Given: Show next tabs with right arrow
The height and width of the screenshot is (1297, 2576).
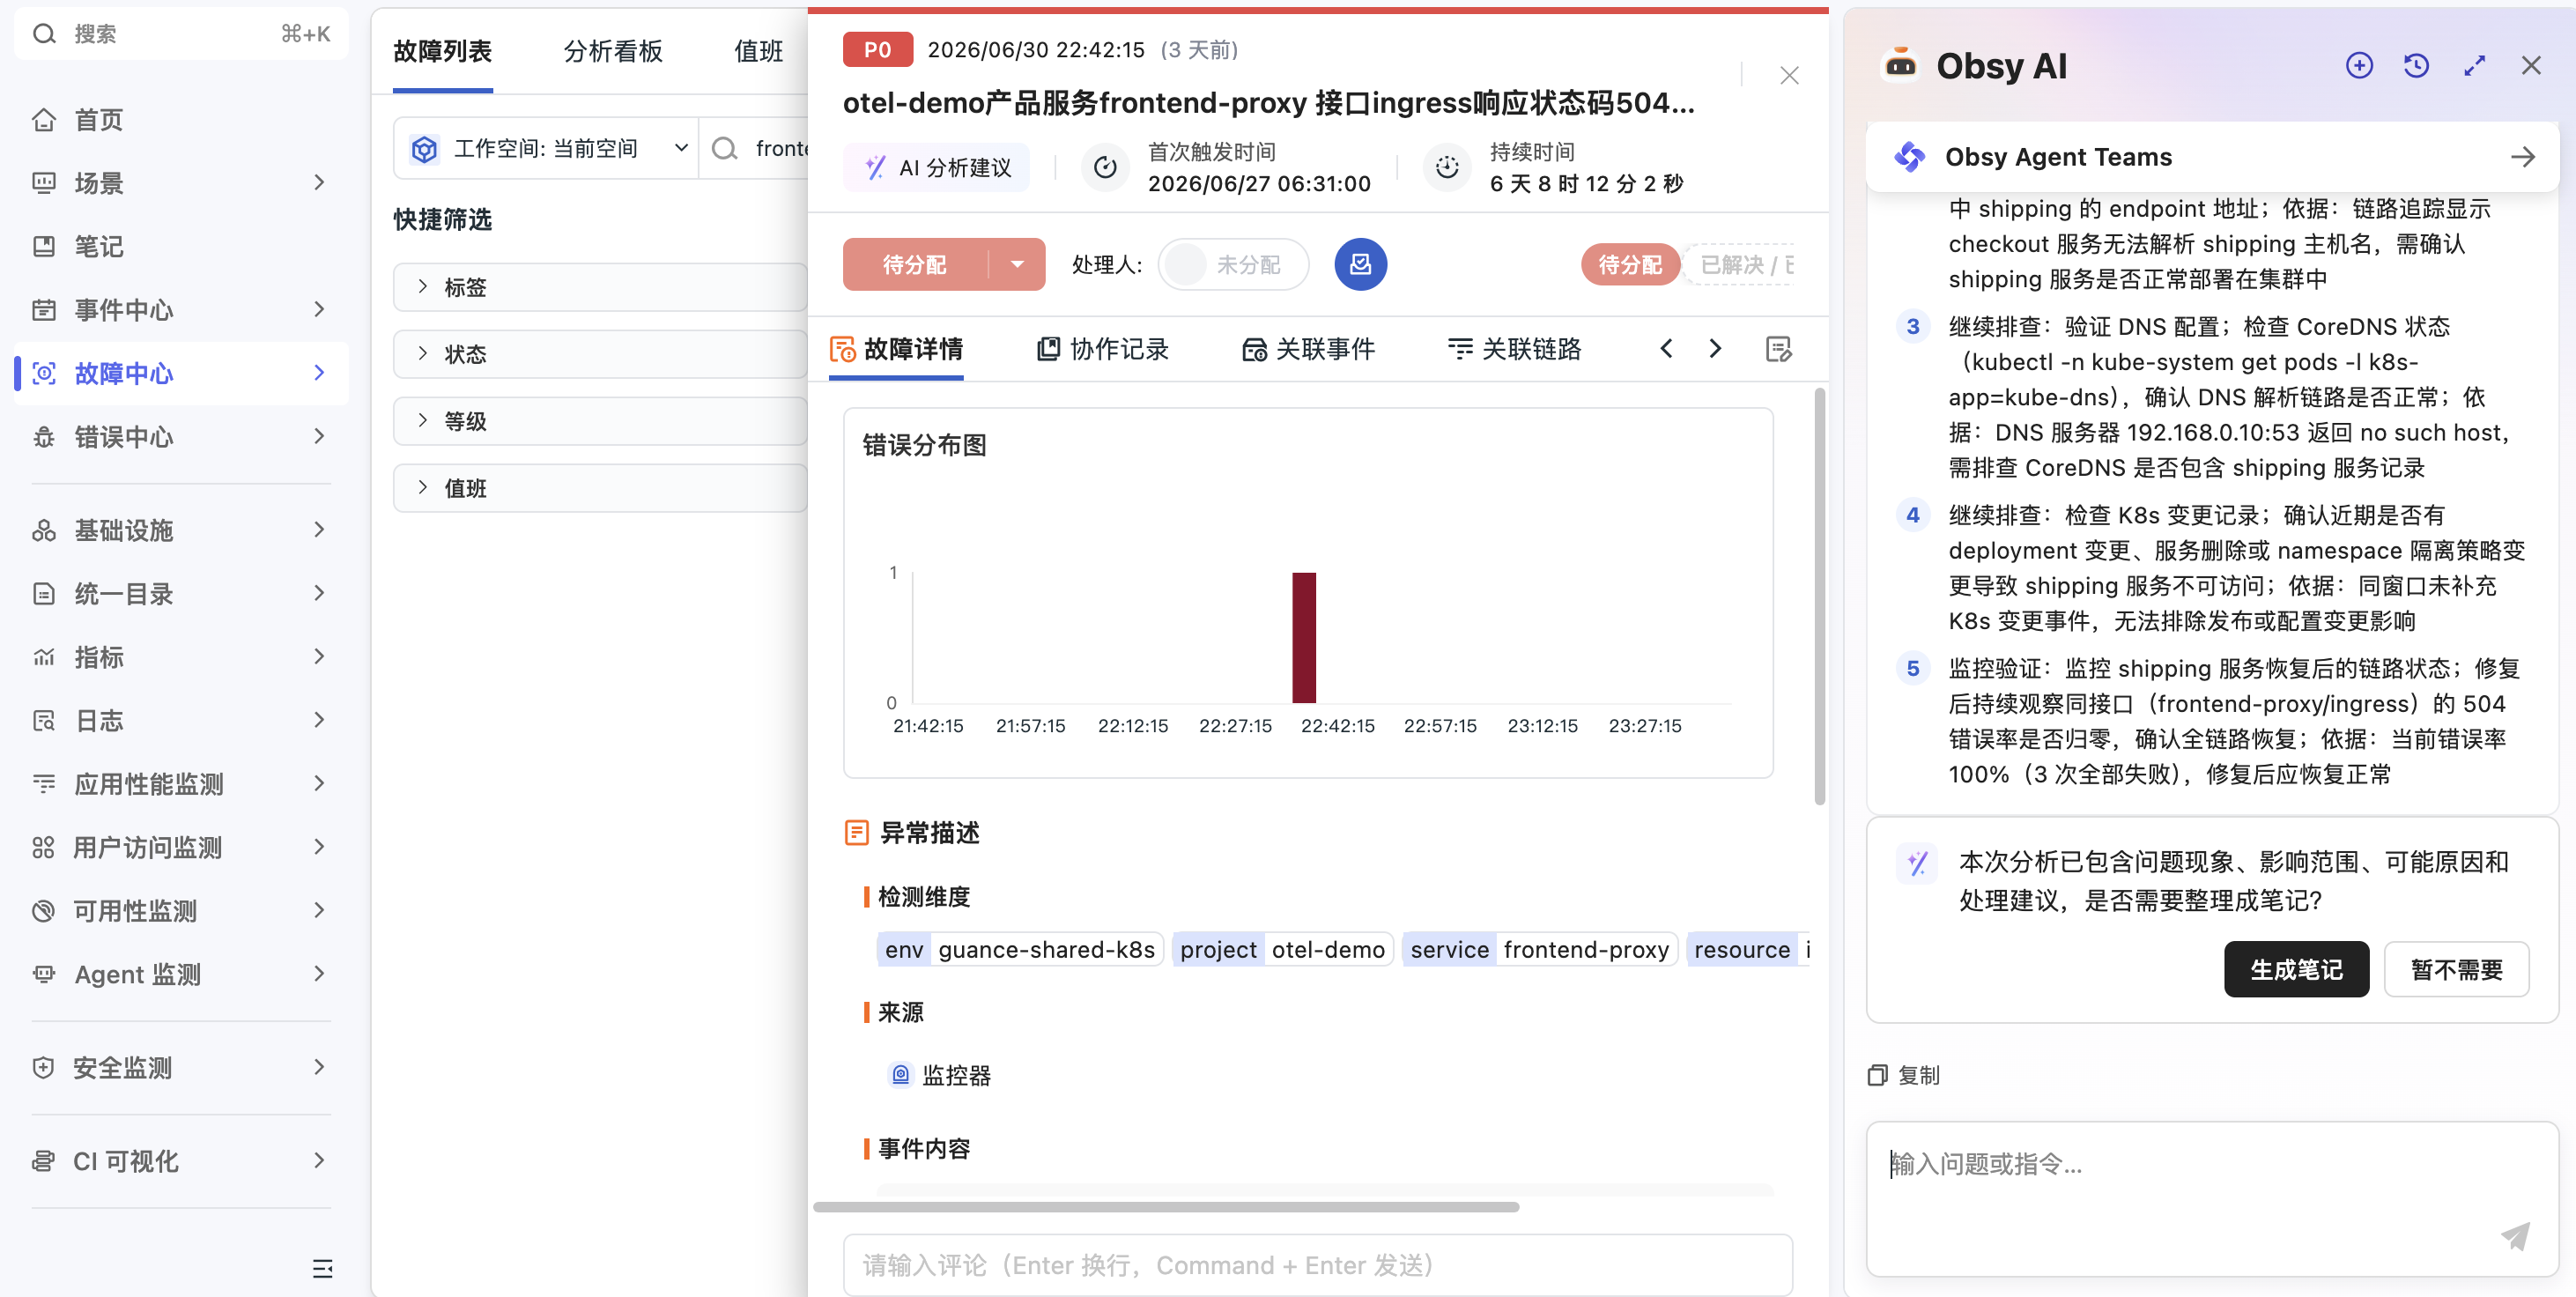Looking at the screenshot, I should [x=1715, y=349].
